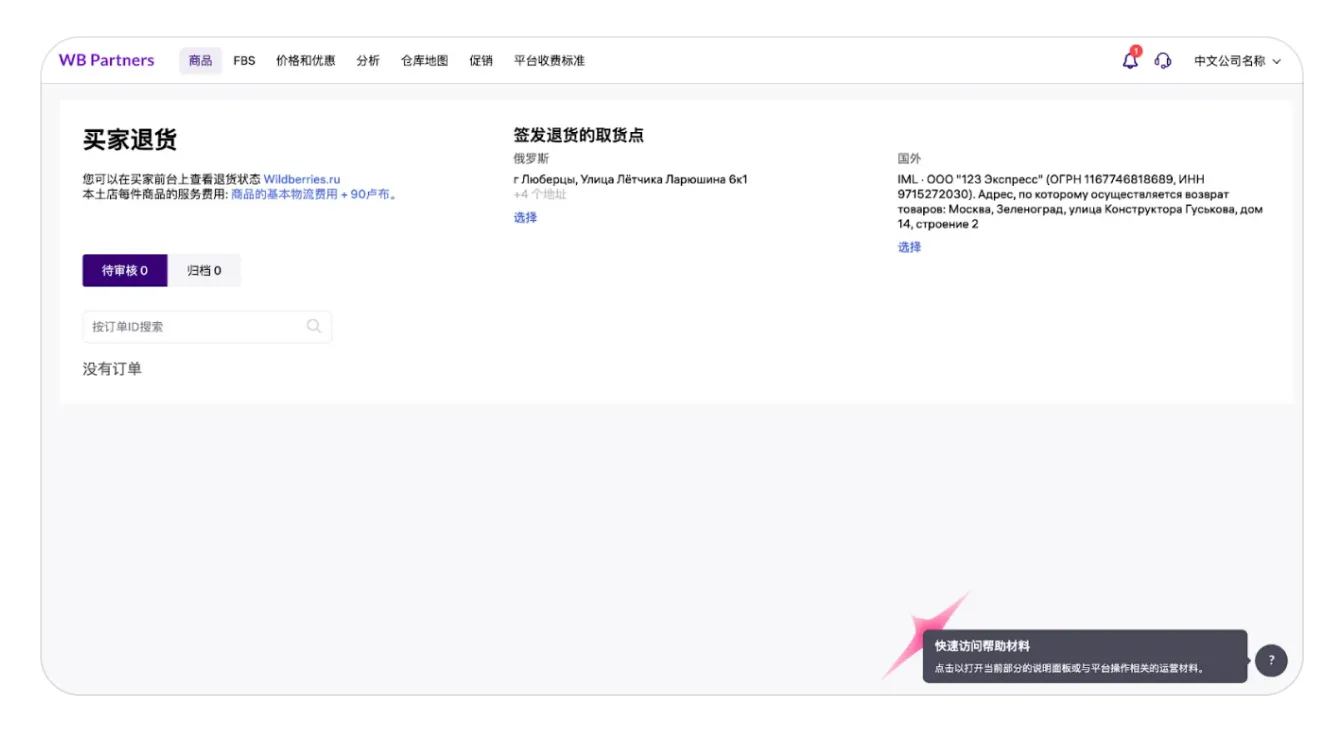Viewport: 1344px width, 732px height.
Task: Click 选择 under the 国外 address
Action: coord(909,247)
